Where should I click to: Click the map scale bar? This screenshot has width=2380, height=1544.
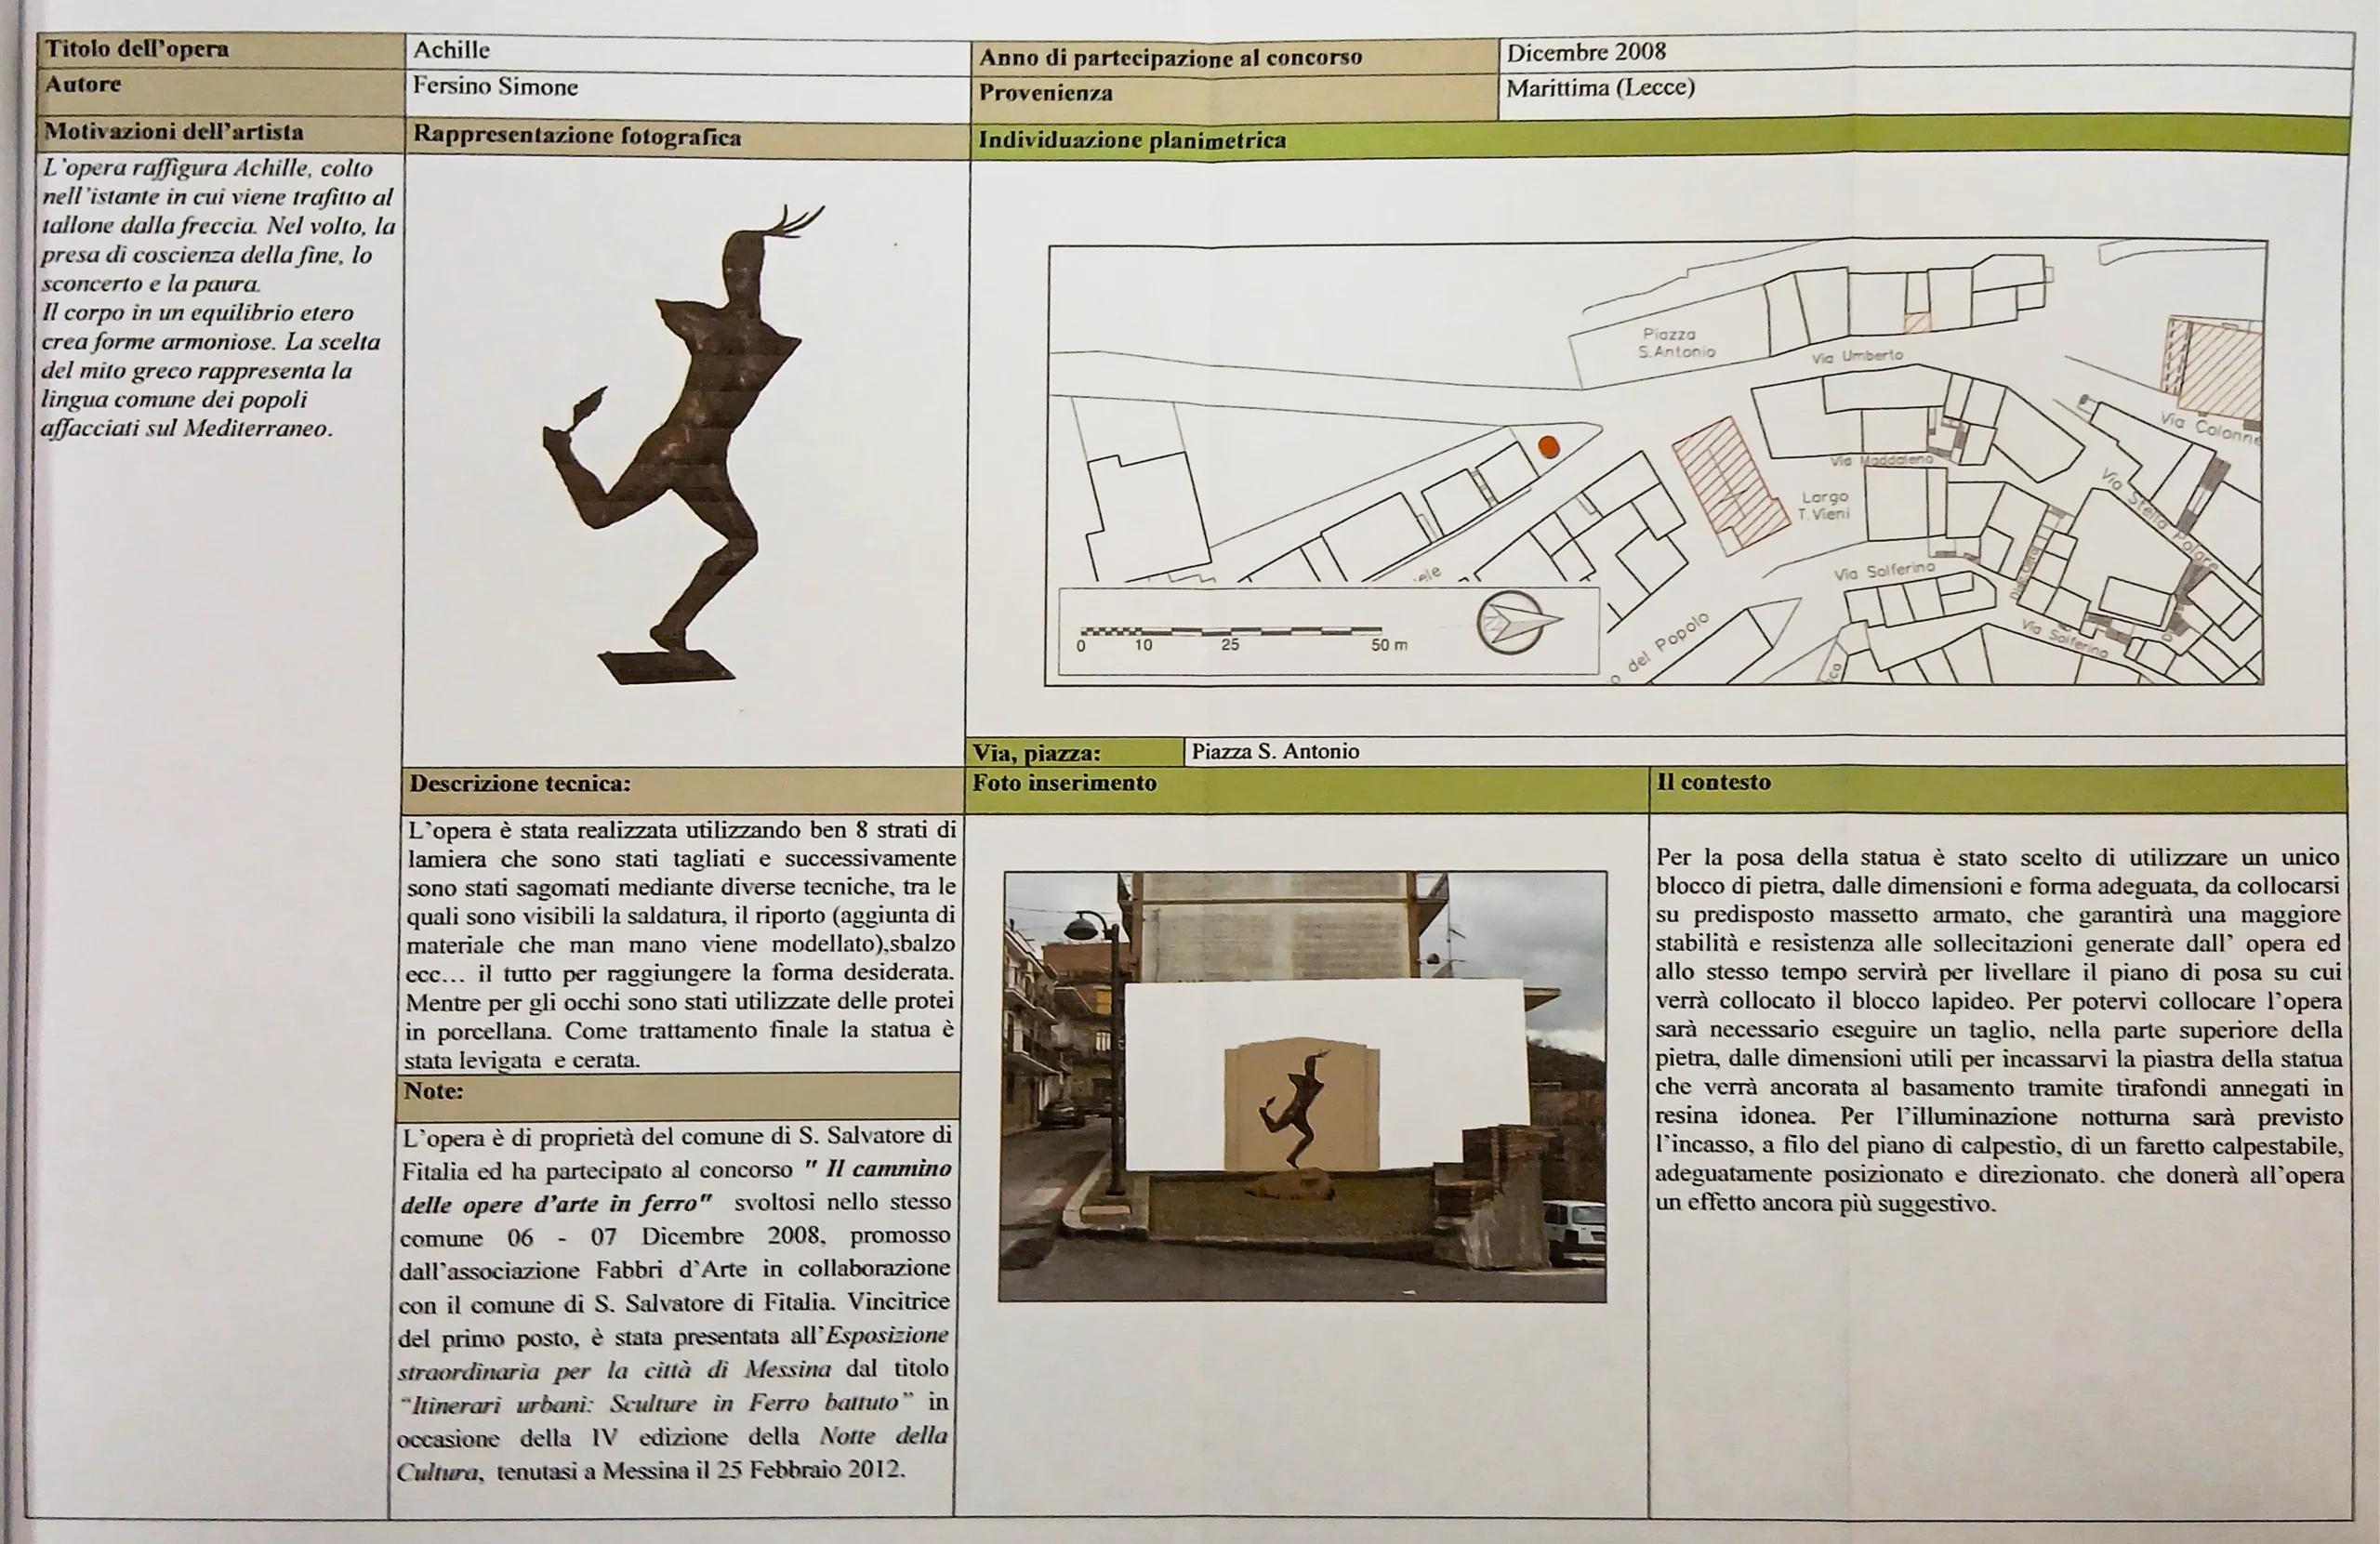pos(1231,632)
